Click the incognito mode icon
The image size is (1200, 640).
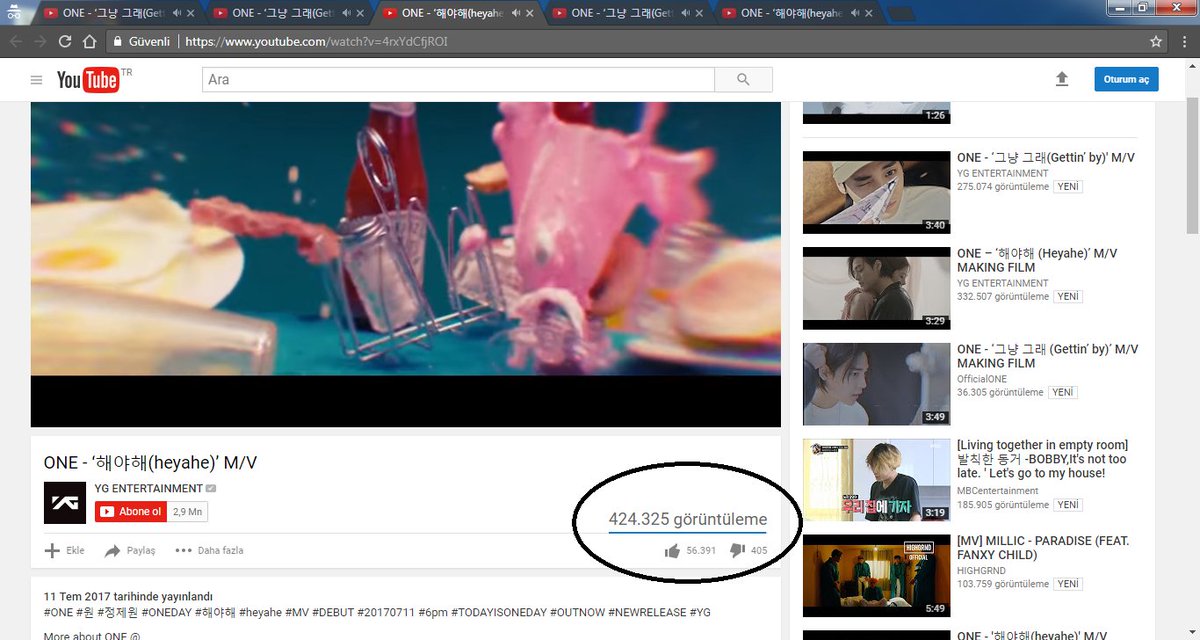[x=14, y=14]
